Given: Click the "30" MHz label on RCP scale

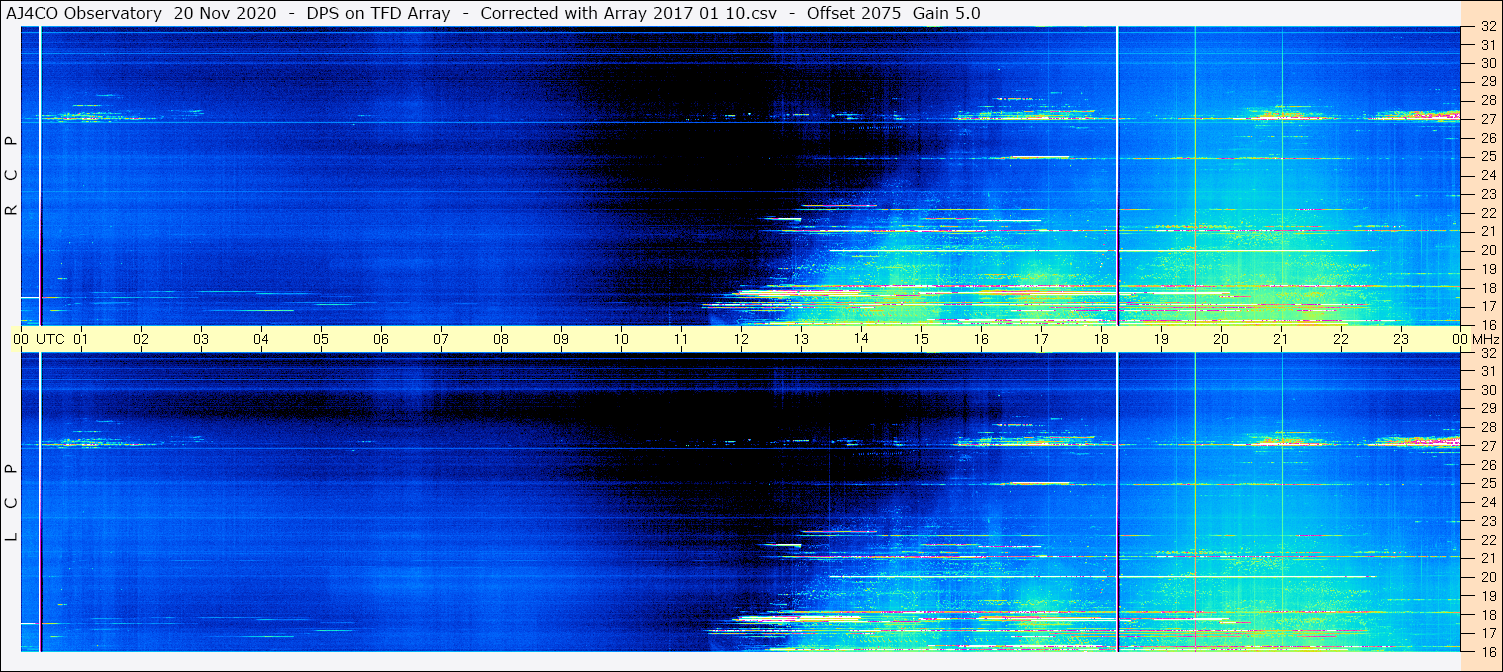Looking at the screenshot, I should pyautogui.click(x=1488, y=63).
